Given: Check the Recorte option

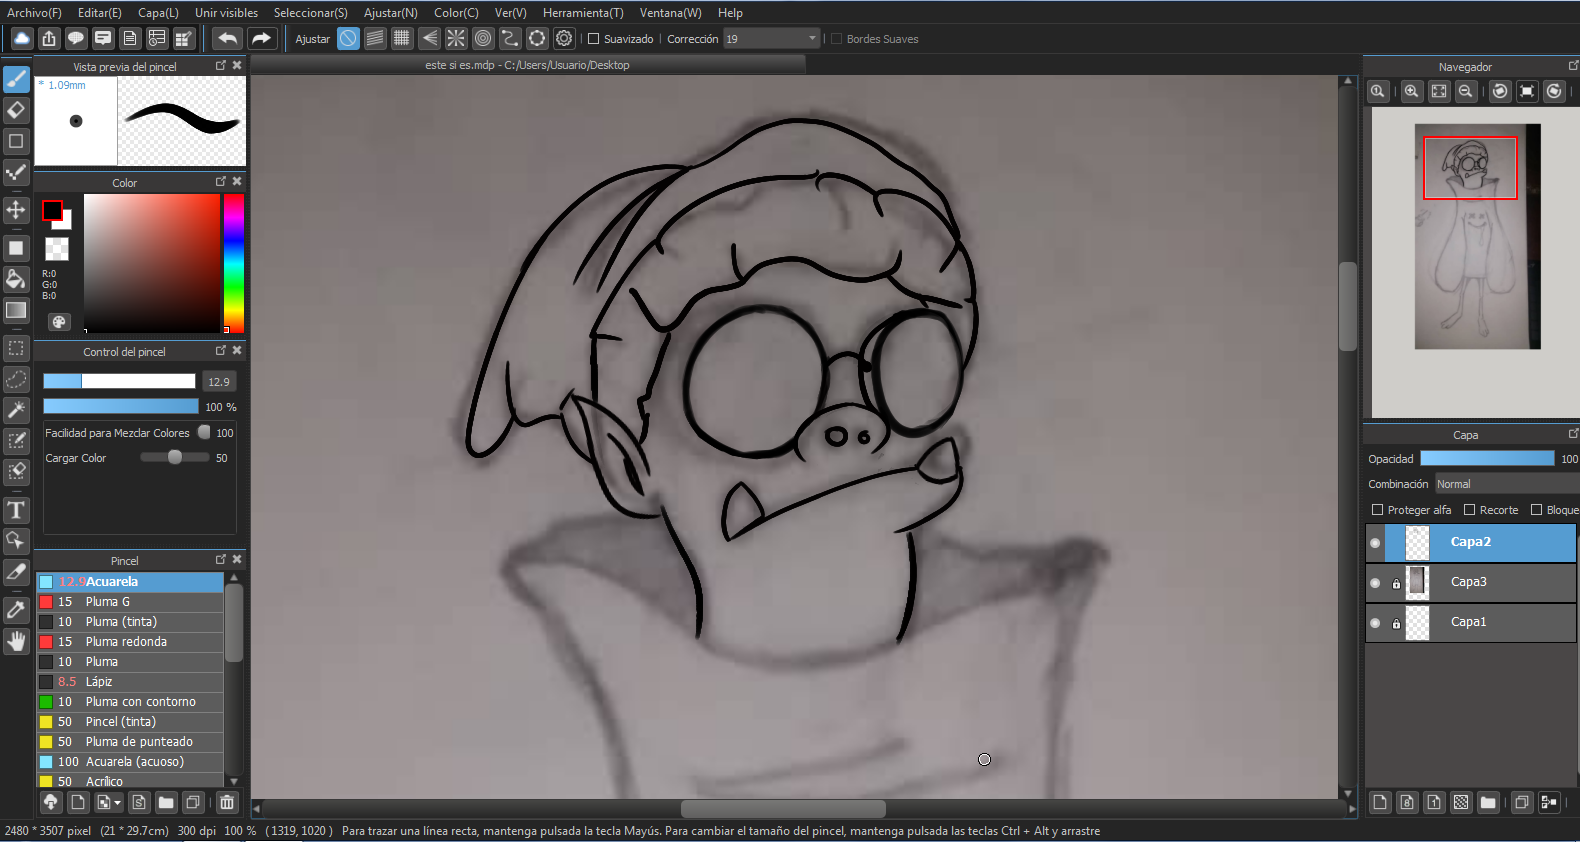Looking at the screenshot, I should 1470,510.
